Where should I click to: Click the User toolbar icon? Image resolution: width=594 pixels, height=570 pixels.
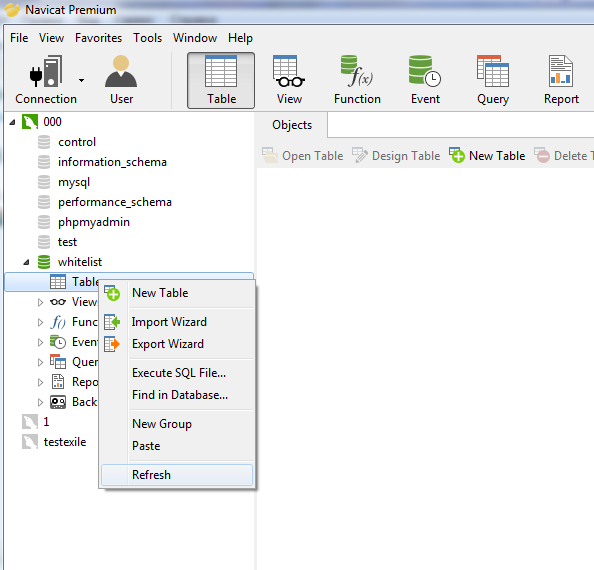[x=121, y=80]
